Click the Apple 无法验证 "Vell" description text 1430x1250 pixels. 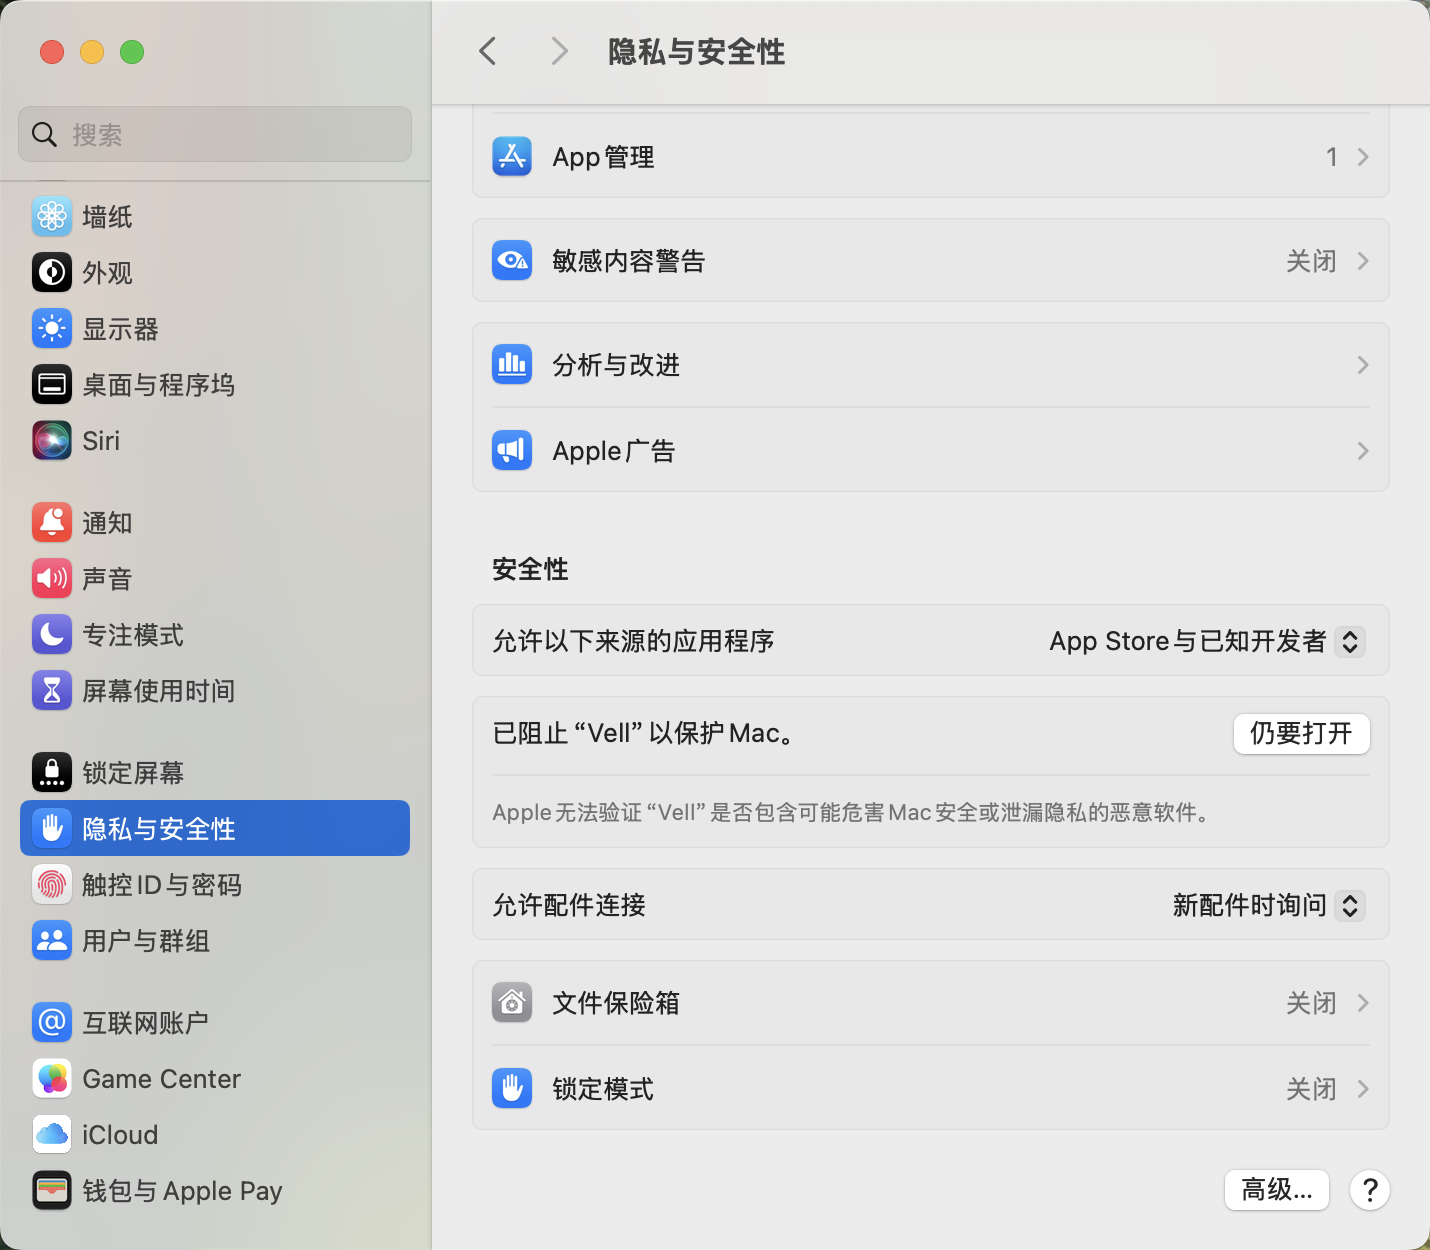(x=853, y=813)
